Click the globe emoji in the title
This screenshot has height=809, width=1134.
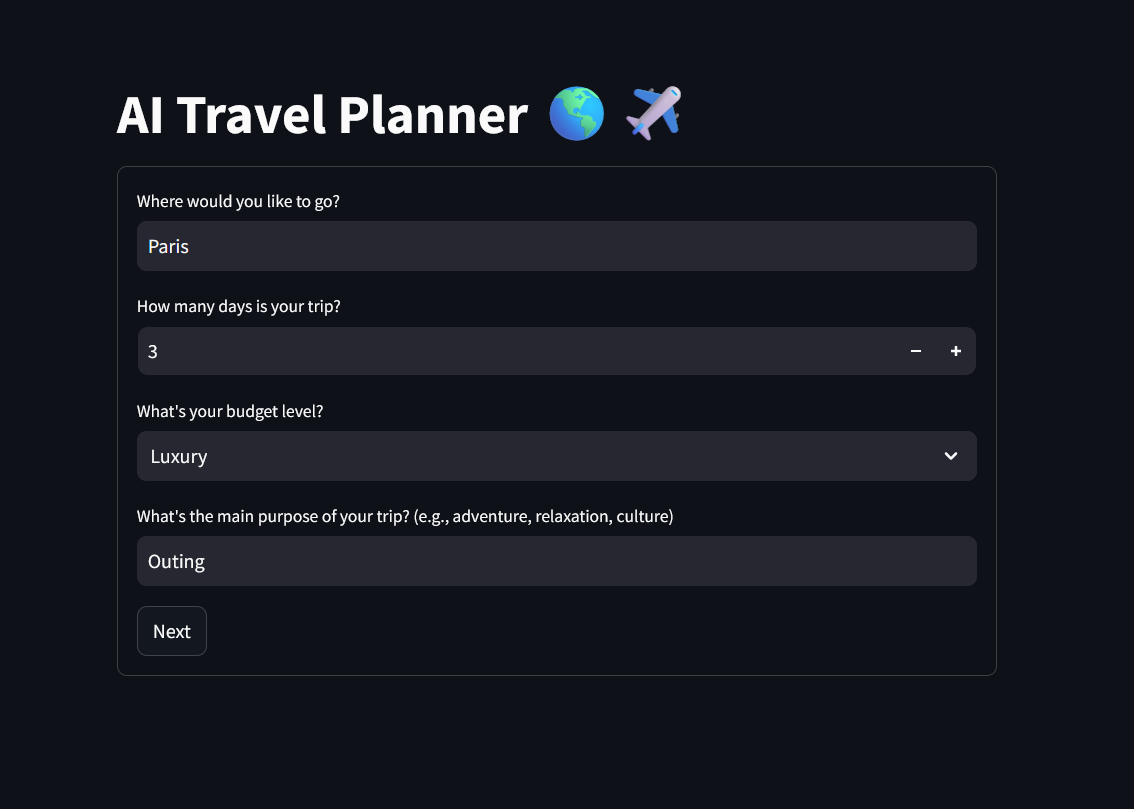pyautogui.click(x=576, y=113)
